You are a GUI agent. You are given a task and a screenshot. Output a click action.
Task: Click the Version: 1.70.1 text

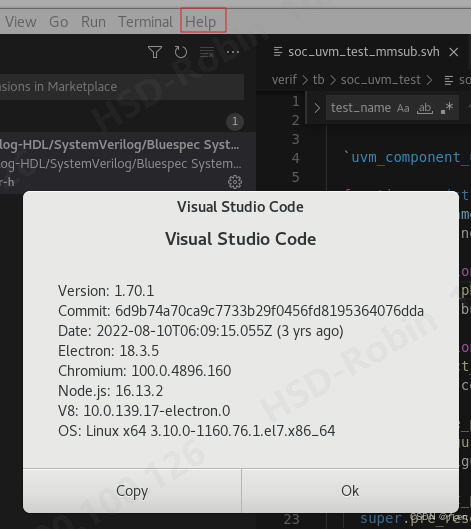coord(106,291)
